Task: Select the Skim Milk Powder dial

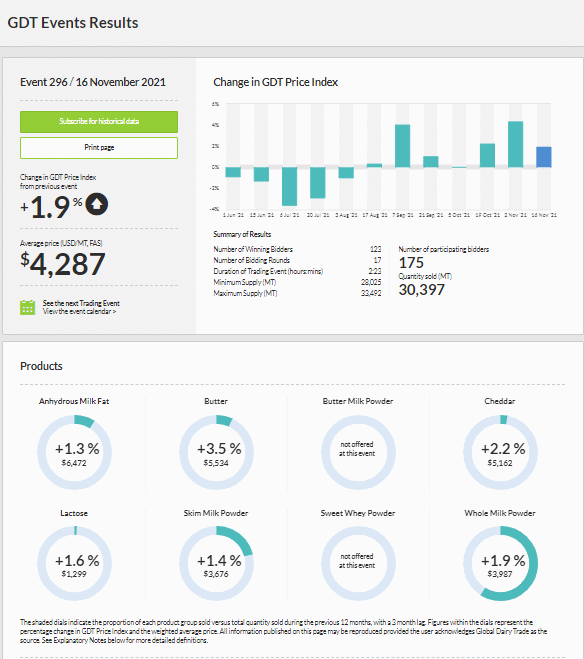Action: tap(216, 564)
